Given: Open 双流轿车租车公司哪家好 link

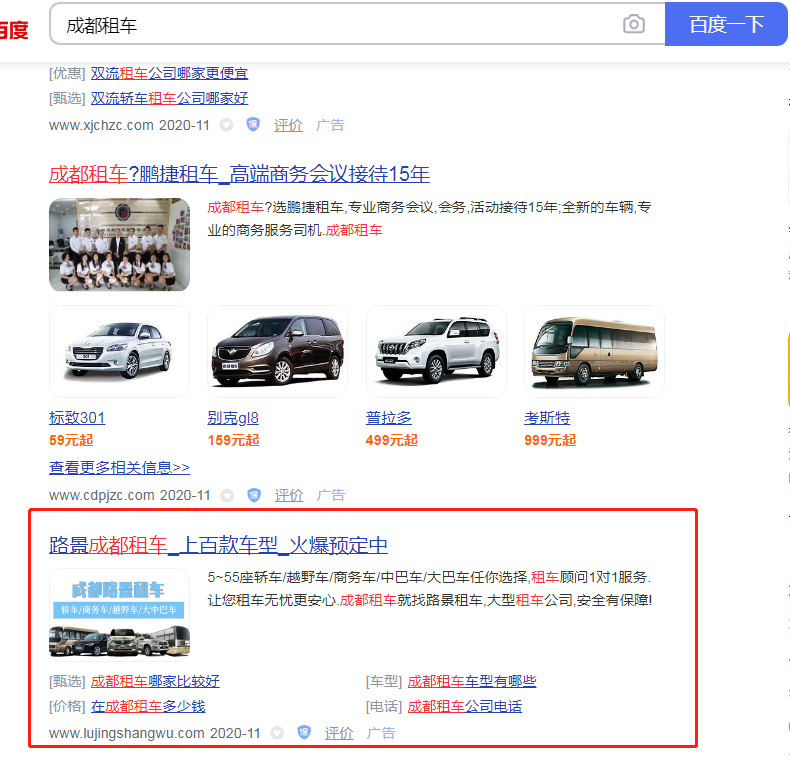Looking at the screenshot, I should (169, 98).
